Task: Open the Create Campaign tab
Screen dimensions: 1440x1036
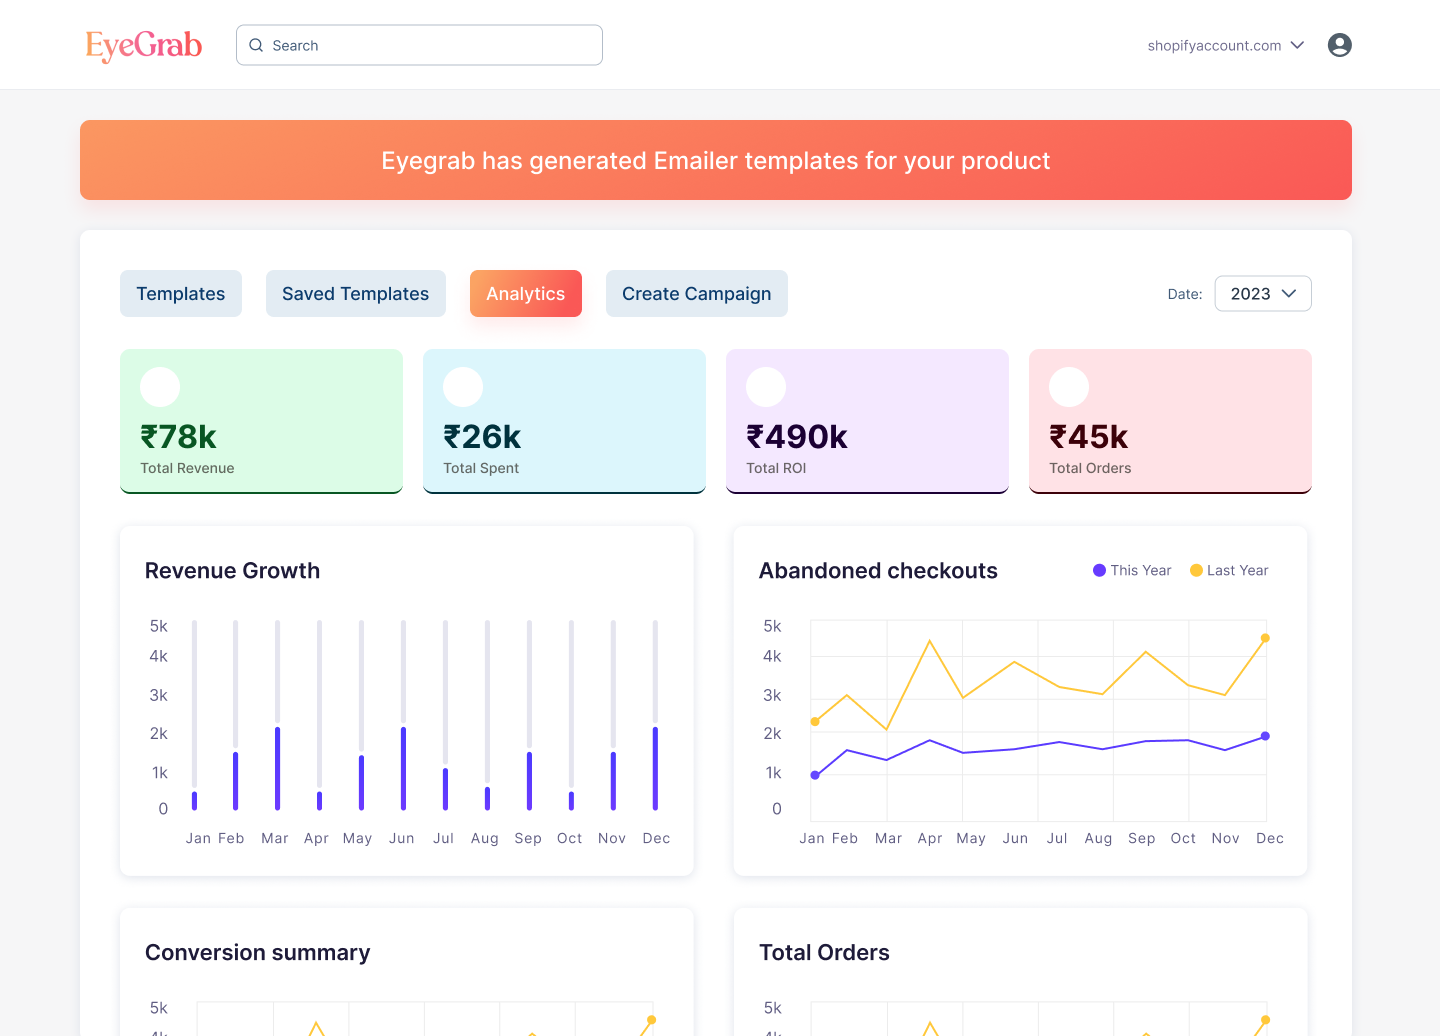Action: 697,294
